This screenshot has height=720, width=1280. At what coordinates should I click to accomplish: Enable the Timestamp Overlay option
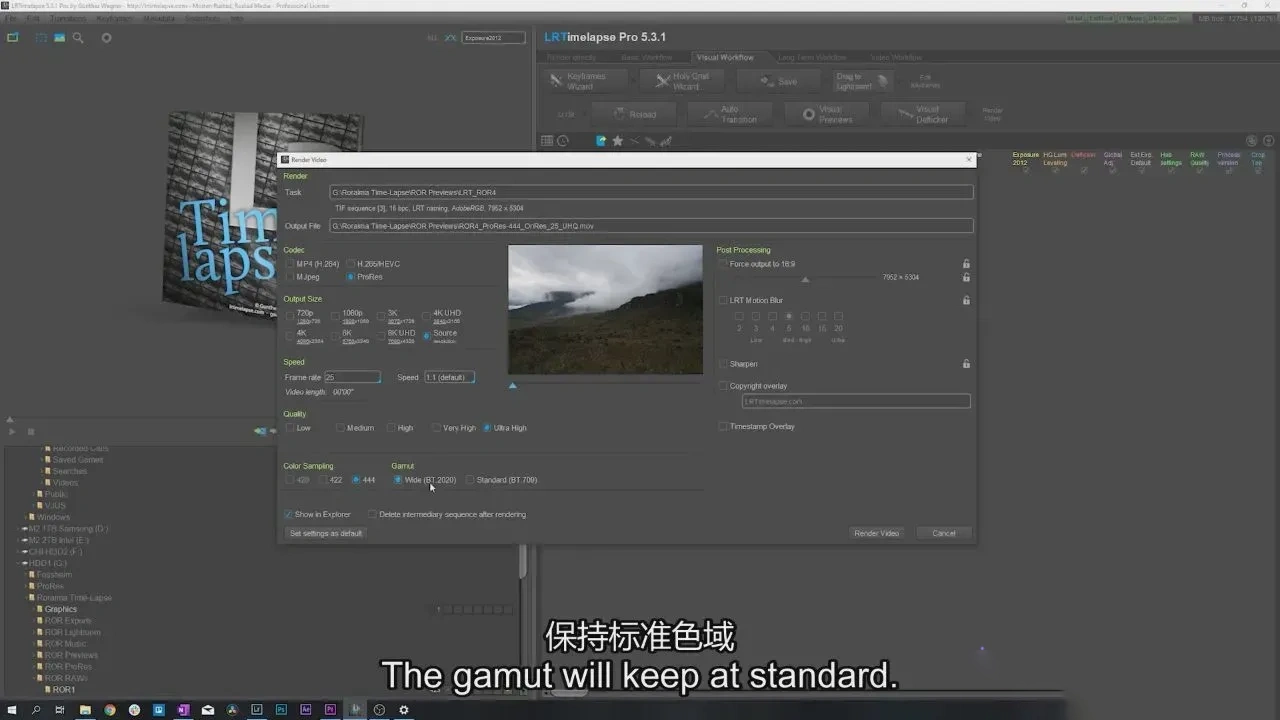coord(757,426)
